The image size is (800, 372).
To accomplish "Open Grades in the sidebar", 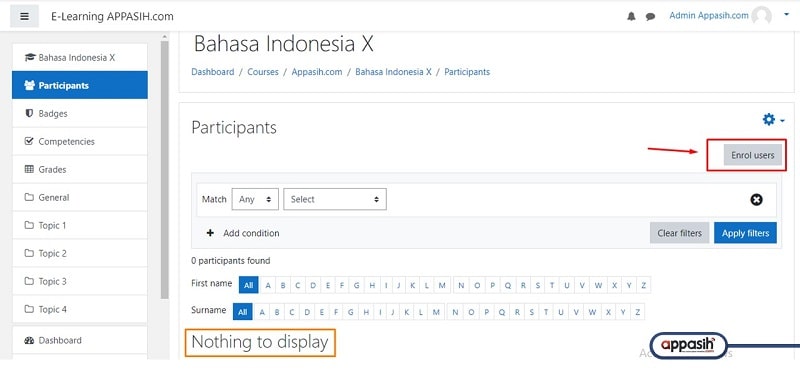I will (80, 169).
